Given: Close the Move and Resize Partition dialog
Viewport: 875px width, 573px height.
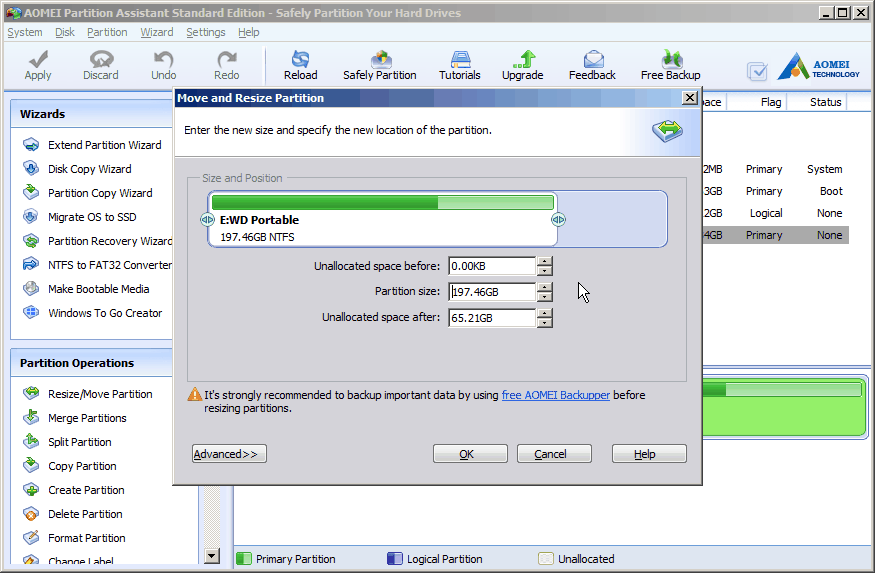Looking at the screenshot, I should tap(690, 98).
